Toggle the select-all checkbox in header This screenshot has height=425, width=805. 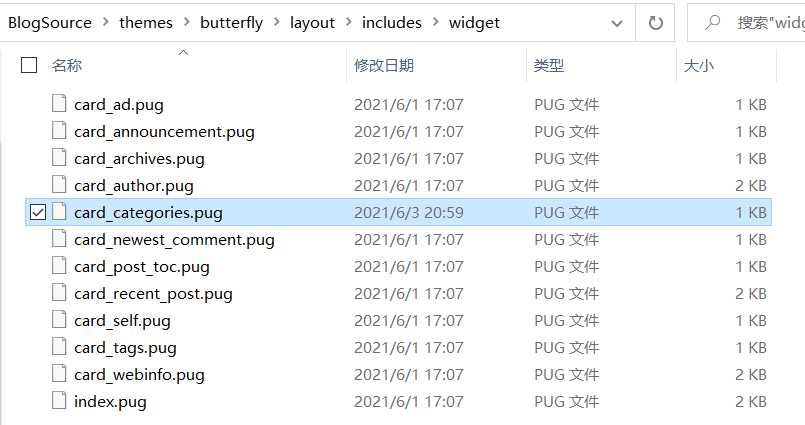click(29, 65)
